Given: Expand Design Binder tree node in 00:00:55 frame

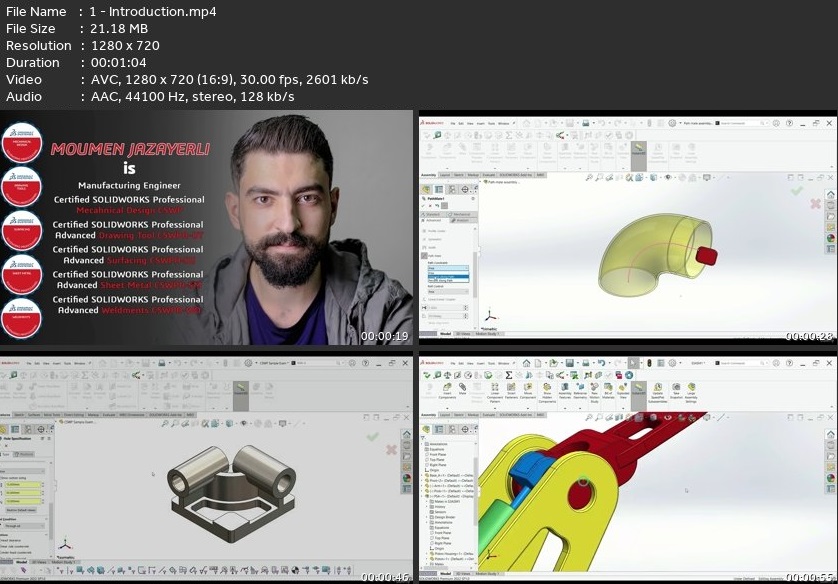Looking at the screenshot, I should click(426, 517).
